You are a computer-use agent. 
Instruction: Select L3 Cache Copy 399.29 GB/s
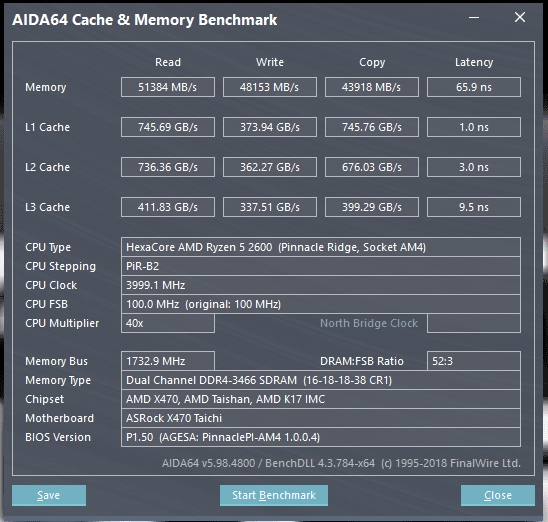pyautogui.click(x=372, y=207)
